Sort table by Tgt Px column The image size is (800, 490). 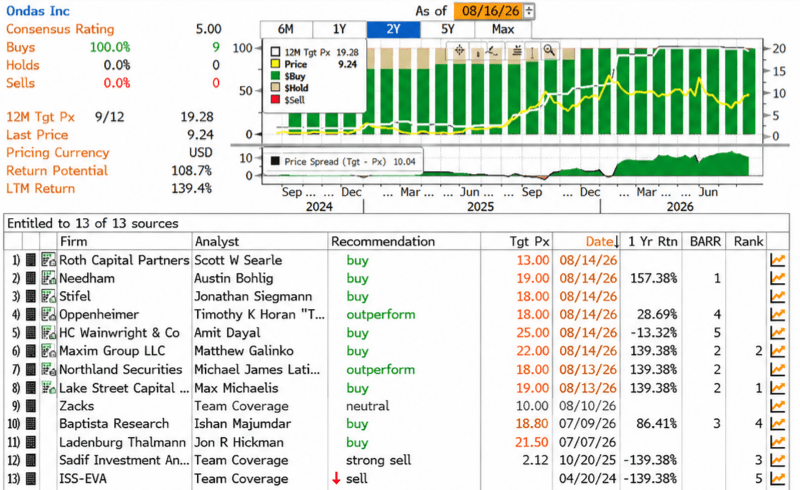click(530, 241)
